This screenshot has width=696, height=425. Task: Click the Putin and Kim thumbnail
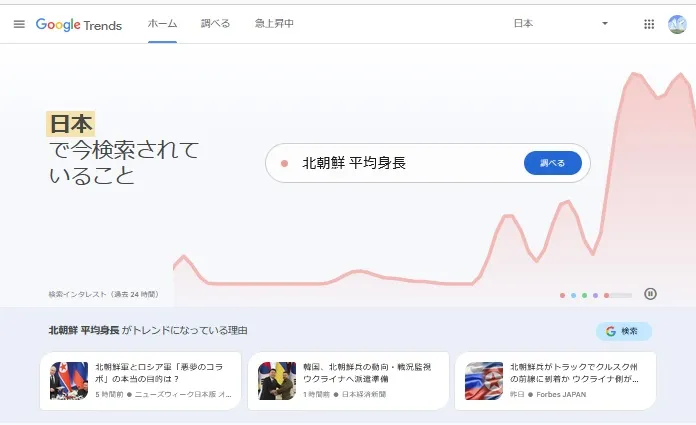pyautogui.click(x=69, y=381)
